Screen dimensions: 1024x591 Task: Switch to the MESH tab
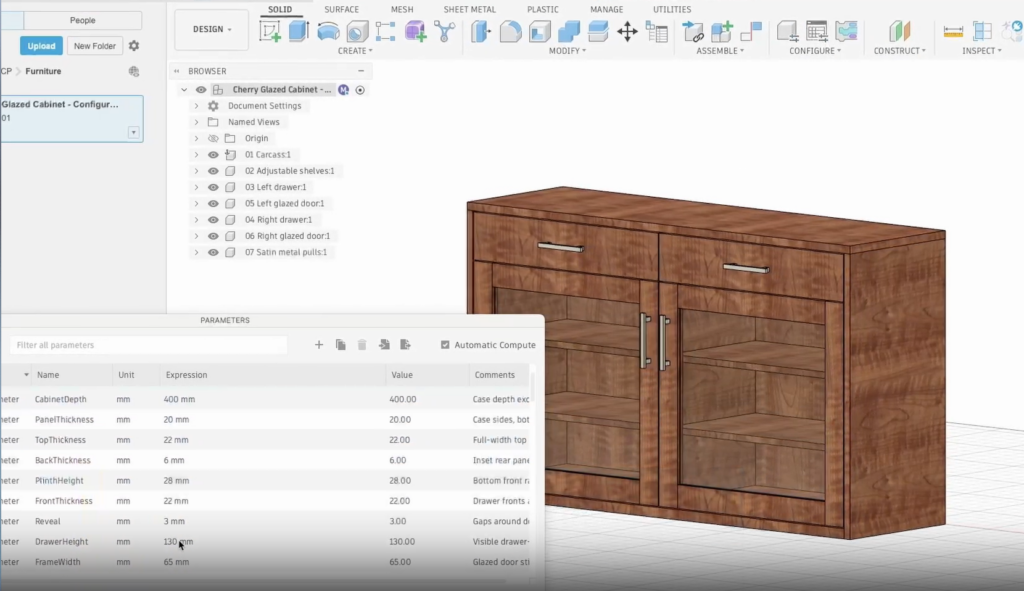coord(402,10)
